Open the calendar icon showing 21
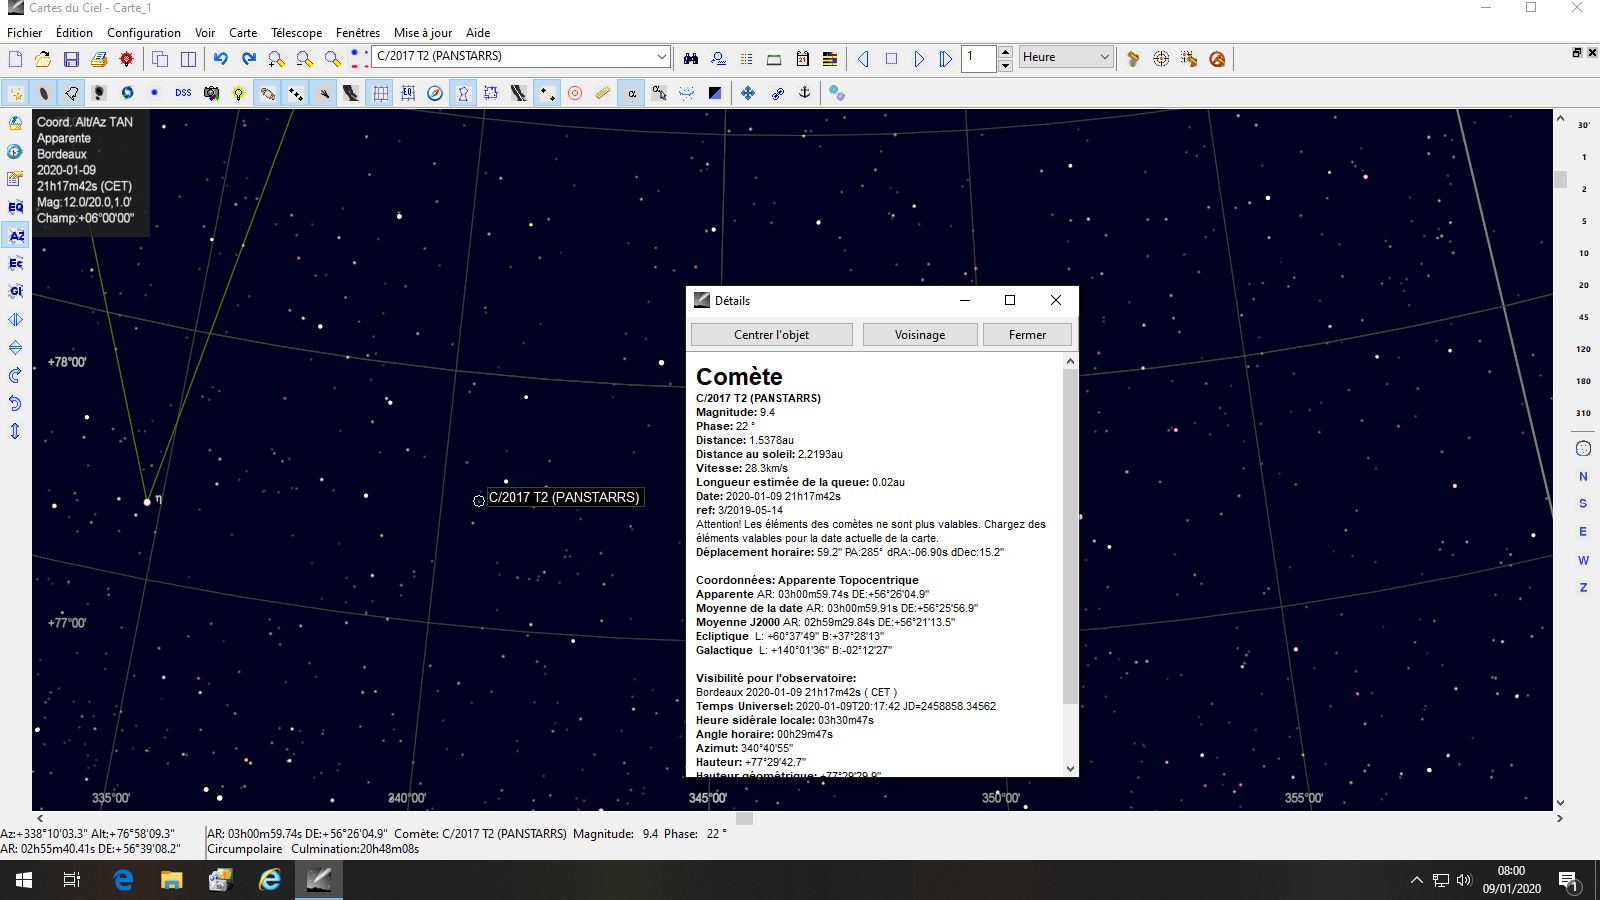This screenshot has height=900, width=1600. point(802,59)
